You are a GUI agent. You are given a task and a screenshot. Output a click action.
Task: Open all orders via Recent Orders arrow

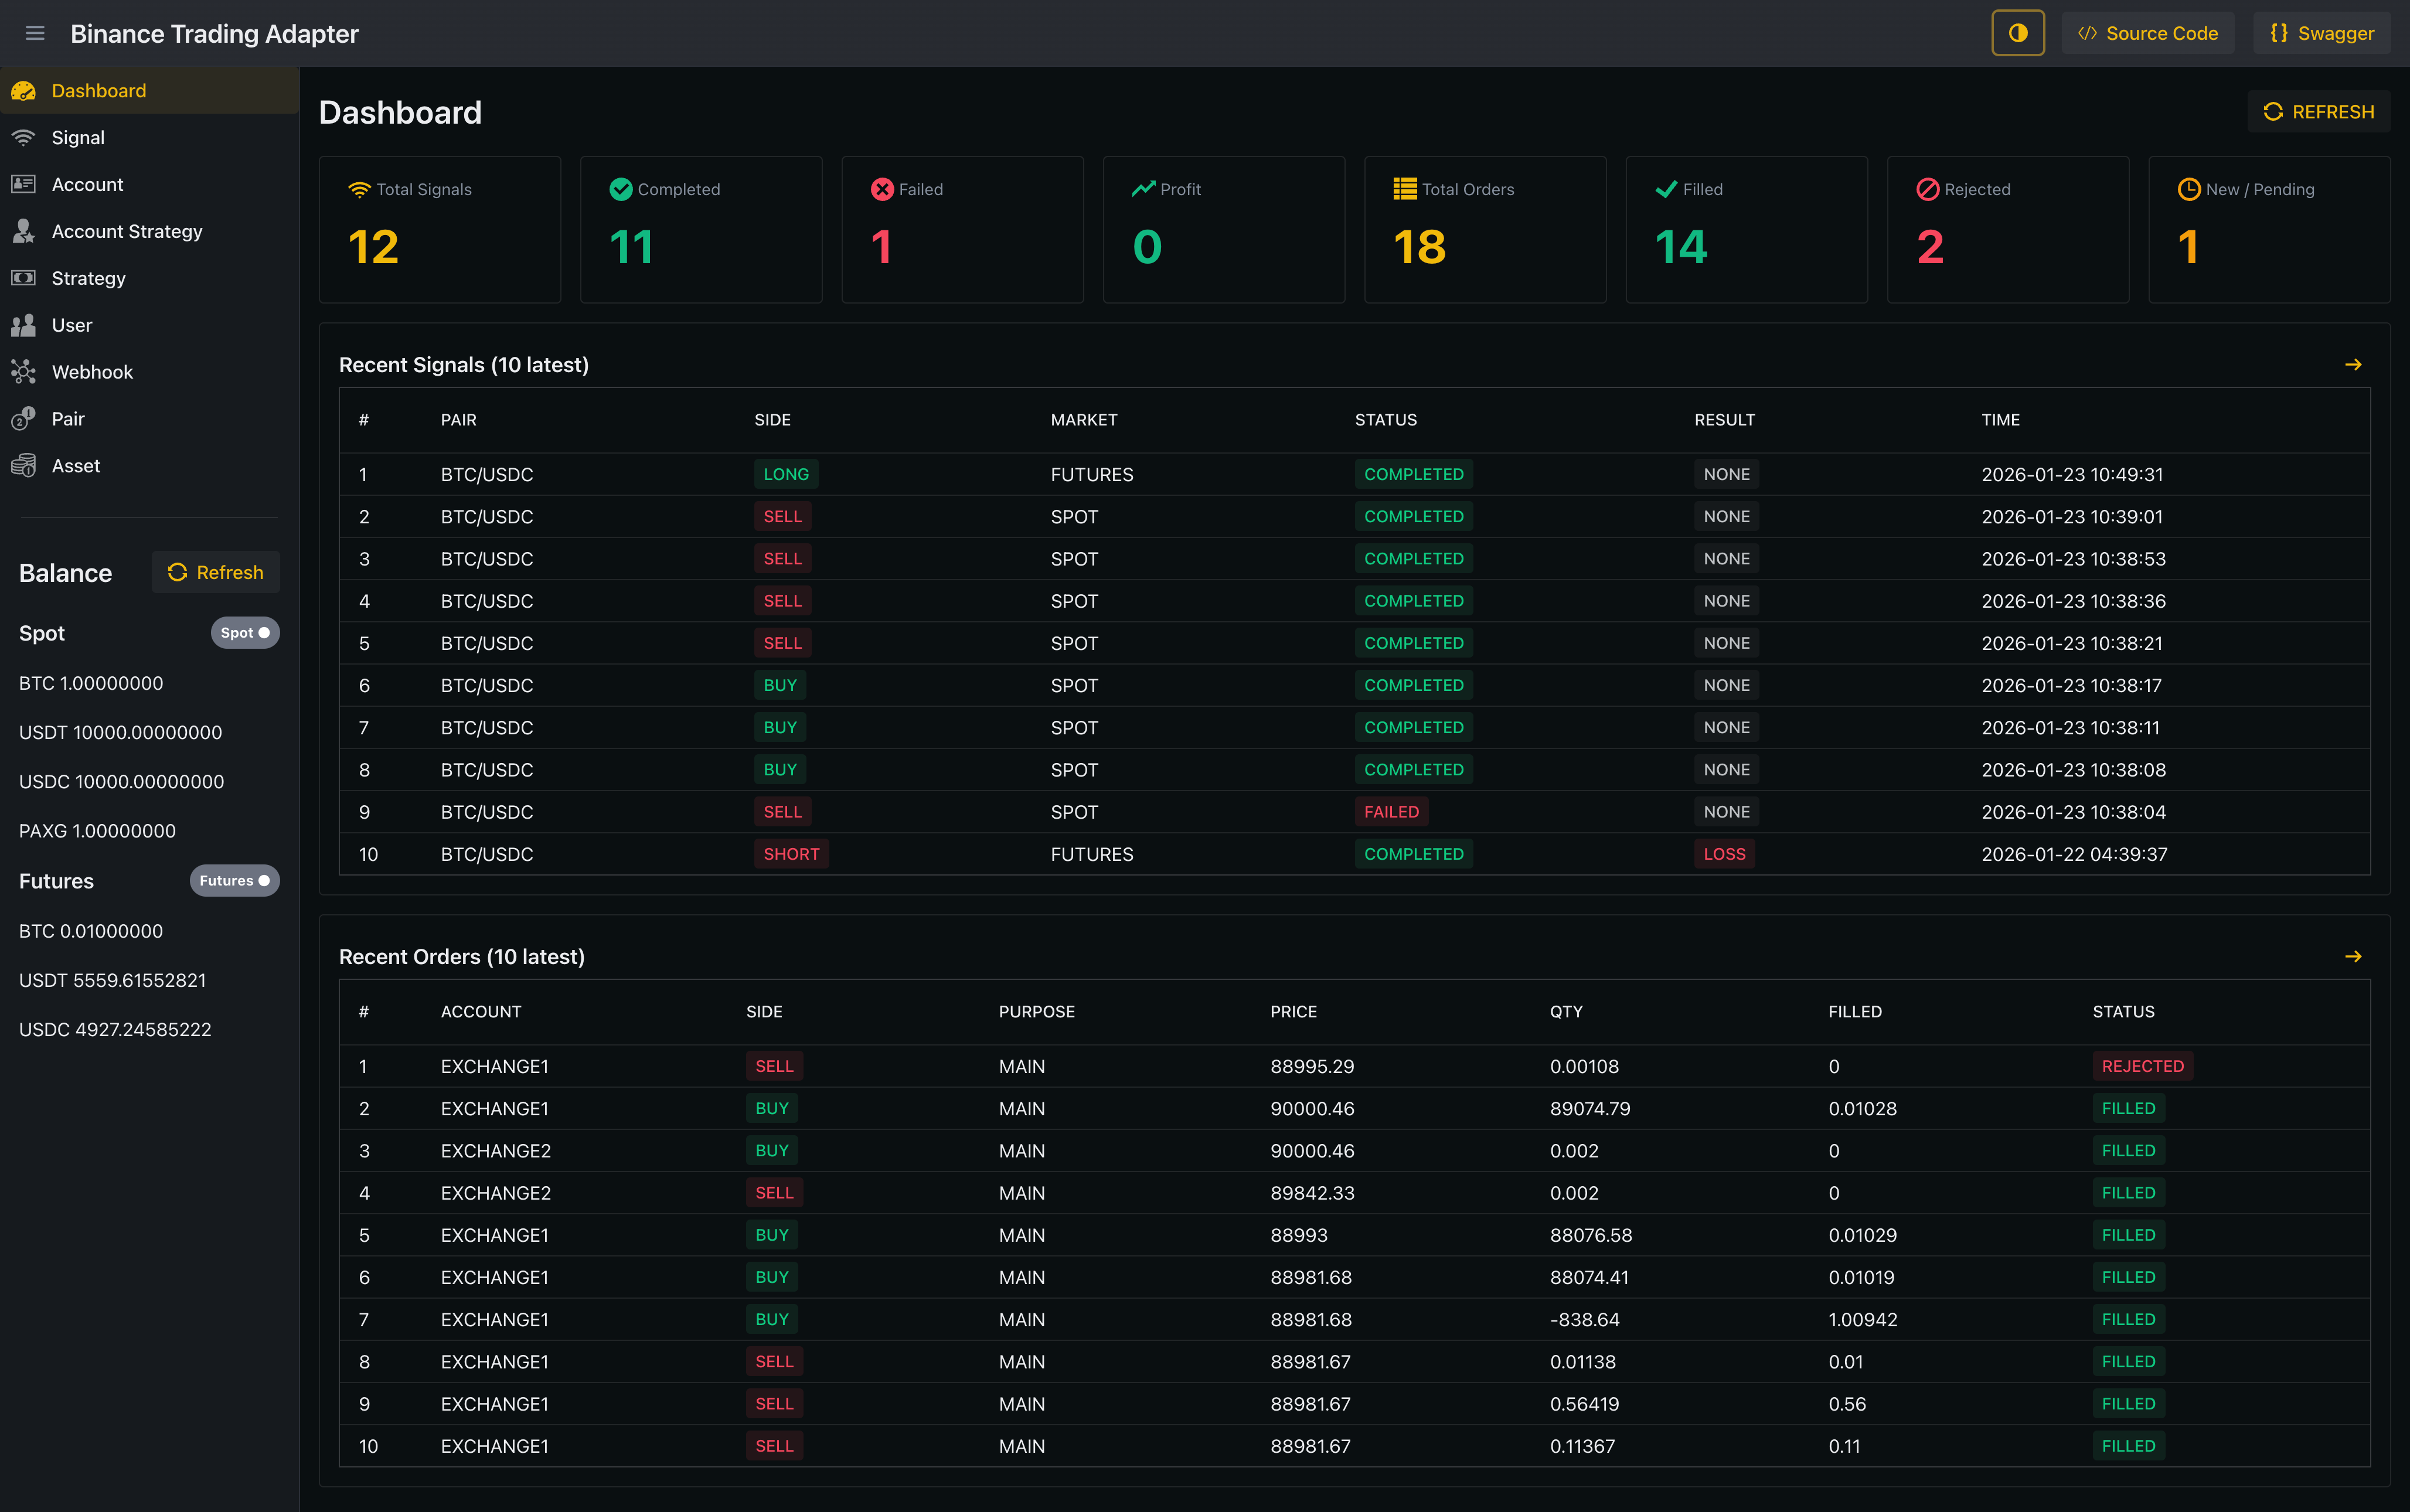tap(2353, 957)
